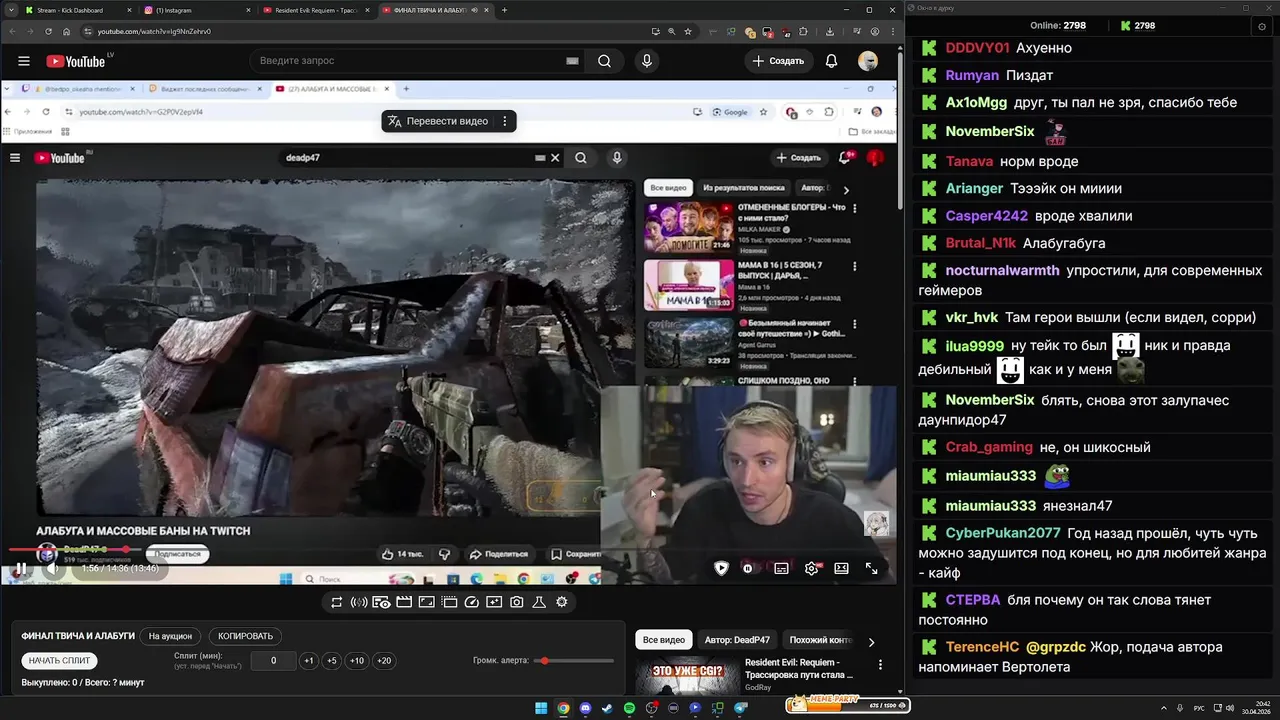Show hidden system tray icons
1280x720 pixels.
[1164, 708]
